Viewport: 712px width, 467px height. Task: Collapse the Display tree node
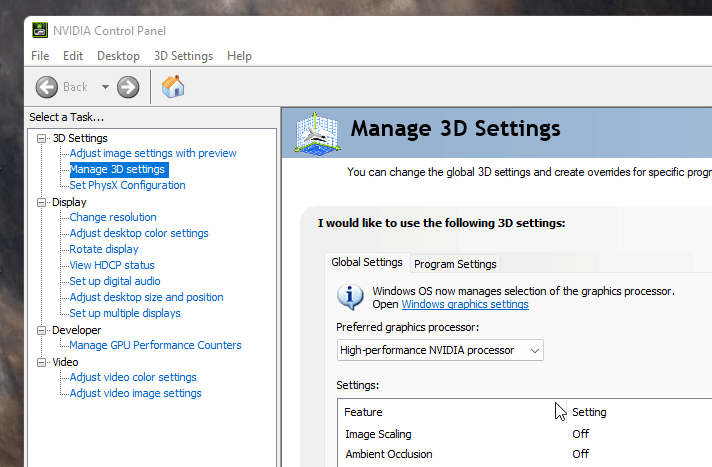pos(42,202)
